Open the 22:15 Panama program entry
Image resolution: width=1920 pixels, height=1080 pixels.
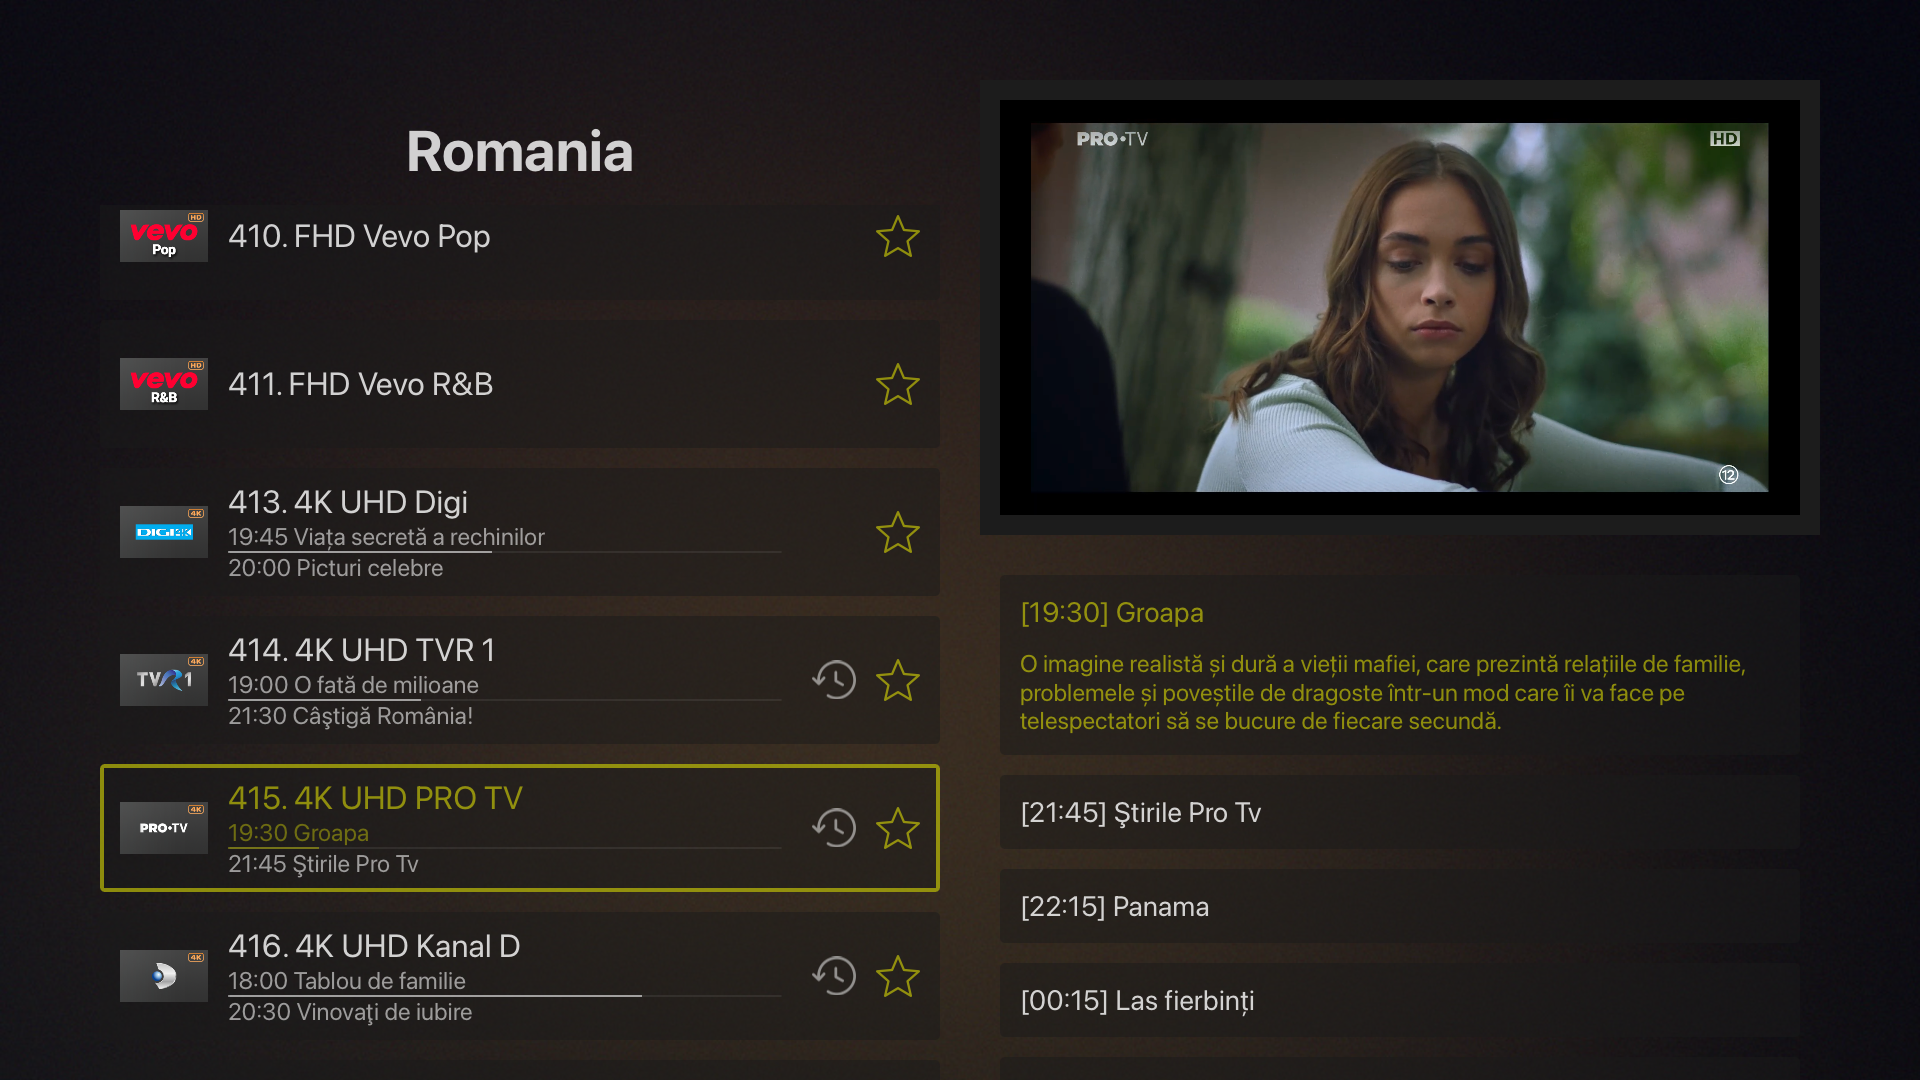pos(1400,906)
